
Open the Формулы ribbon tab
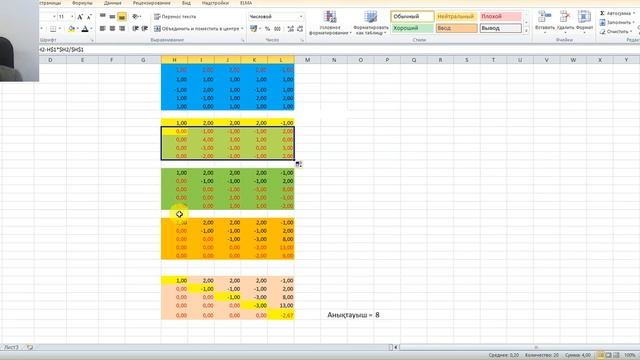pos(82,3)
